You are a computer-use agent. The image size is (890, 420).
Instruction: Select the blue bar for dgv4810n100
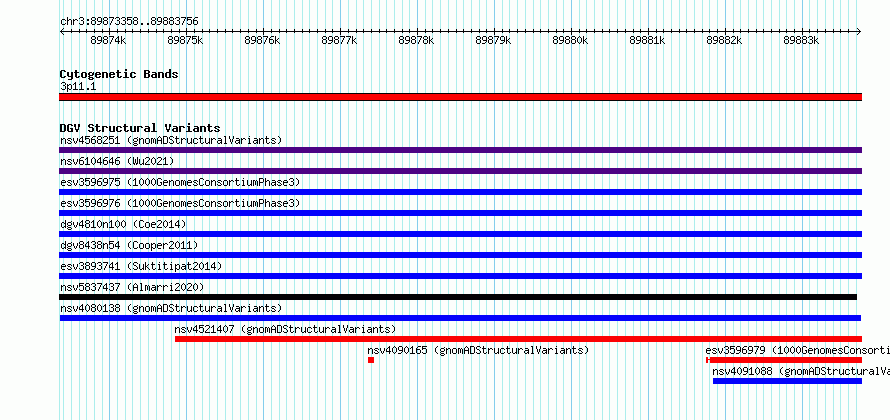pyautogui.click(x=461, y=234)
